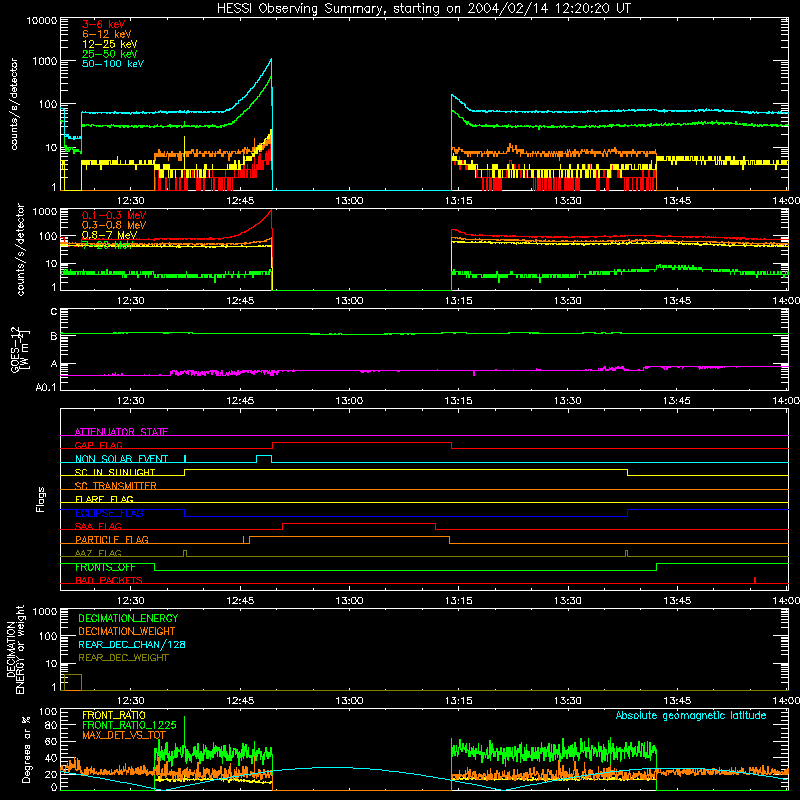Select the magenta ATTENUATOR_STATE flag label

pyautogui.click(x=121, y=432)
